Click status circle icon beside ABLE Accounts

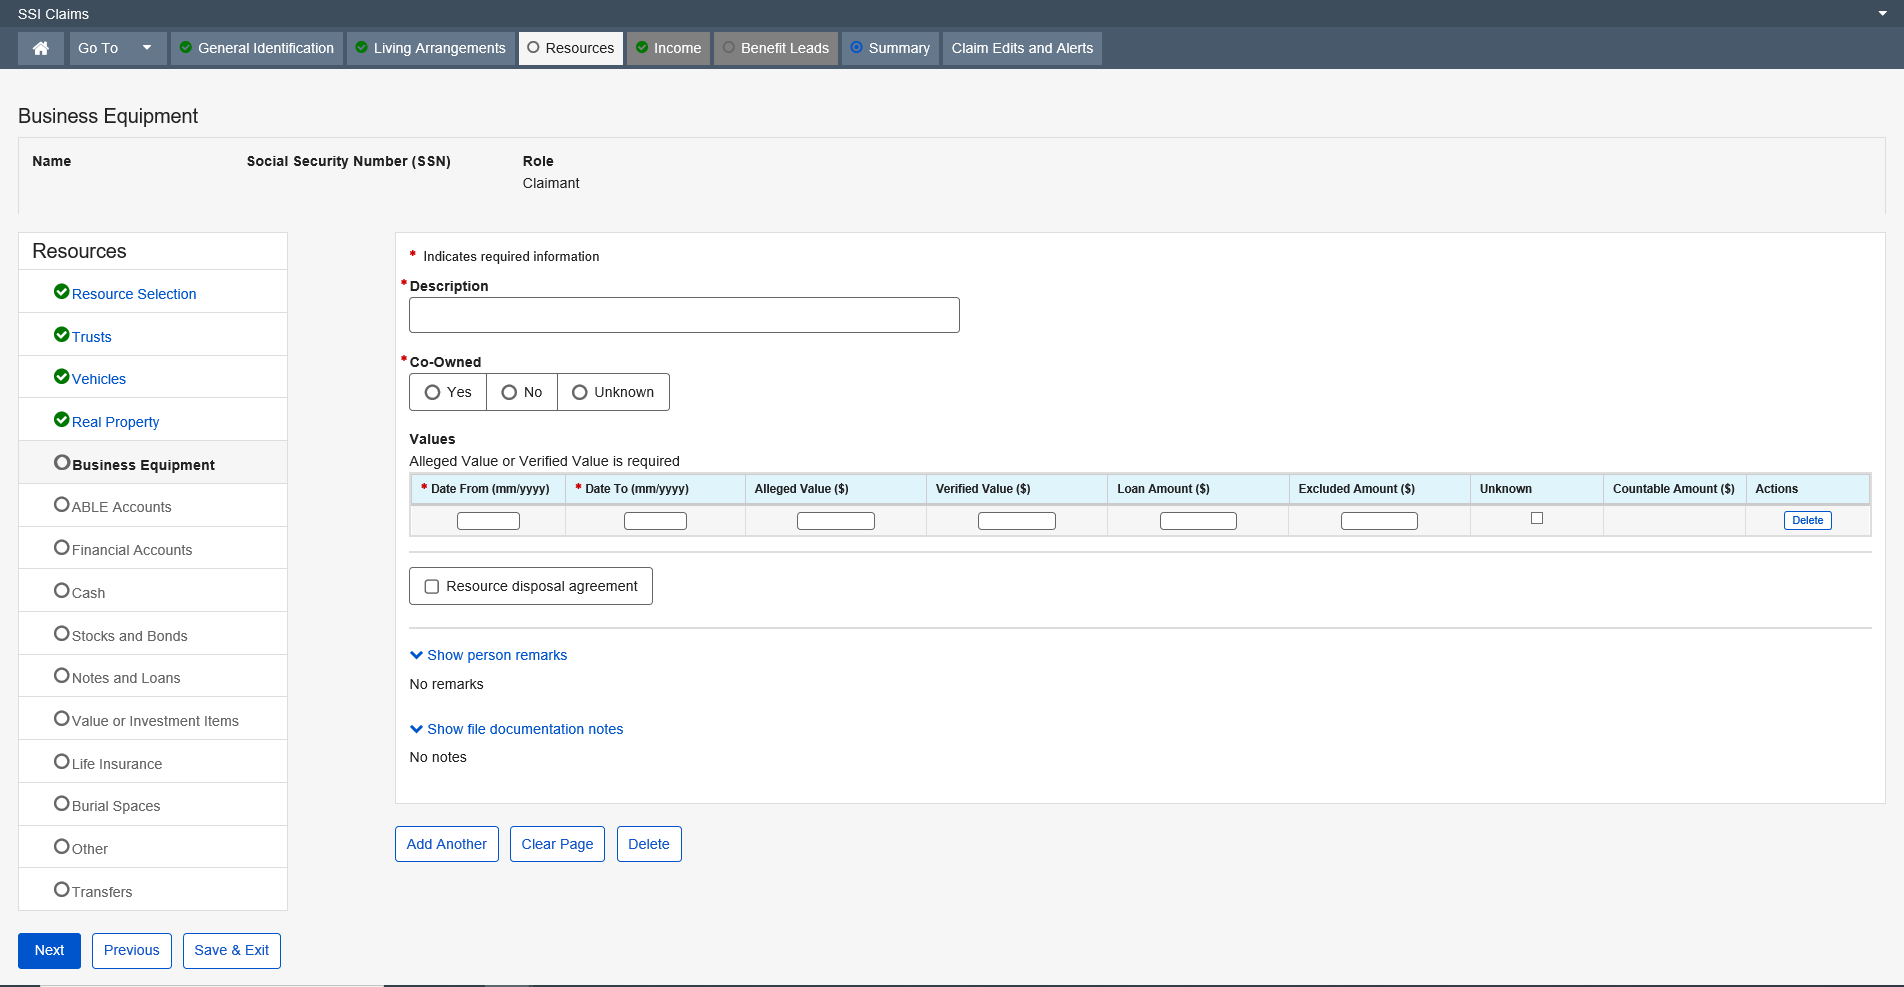coord(61,505)
